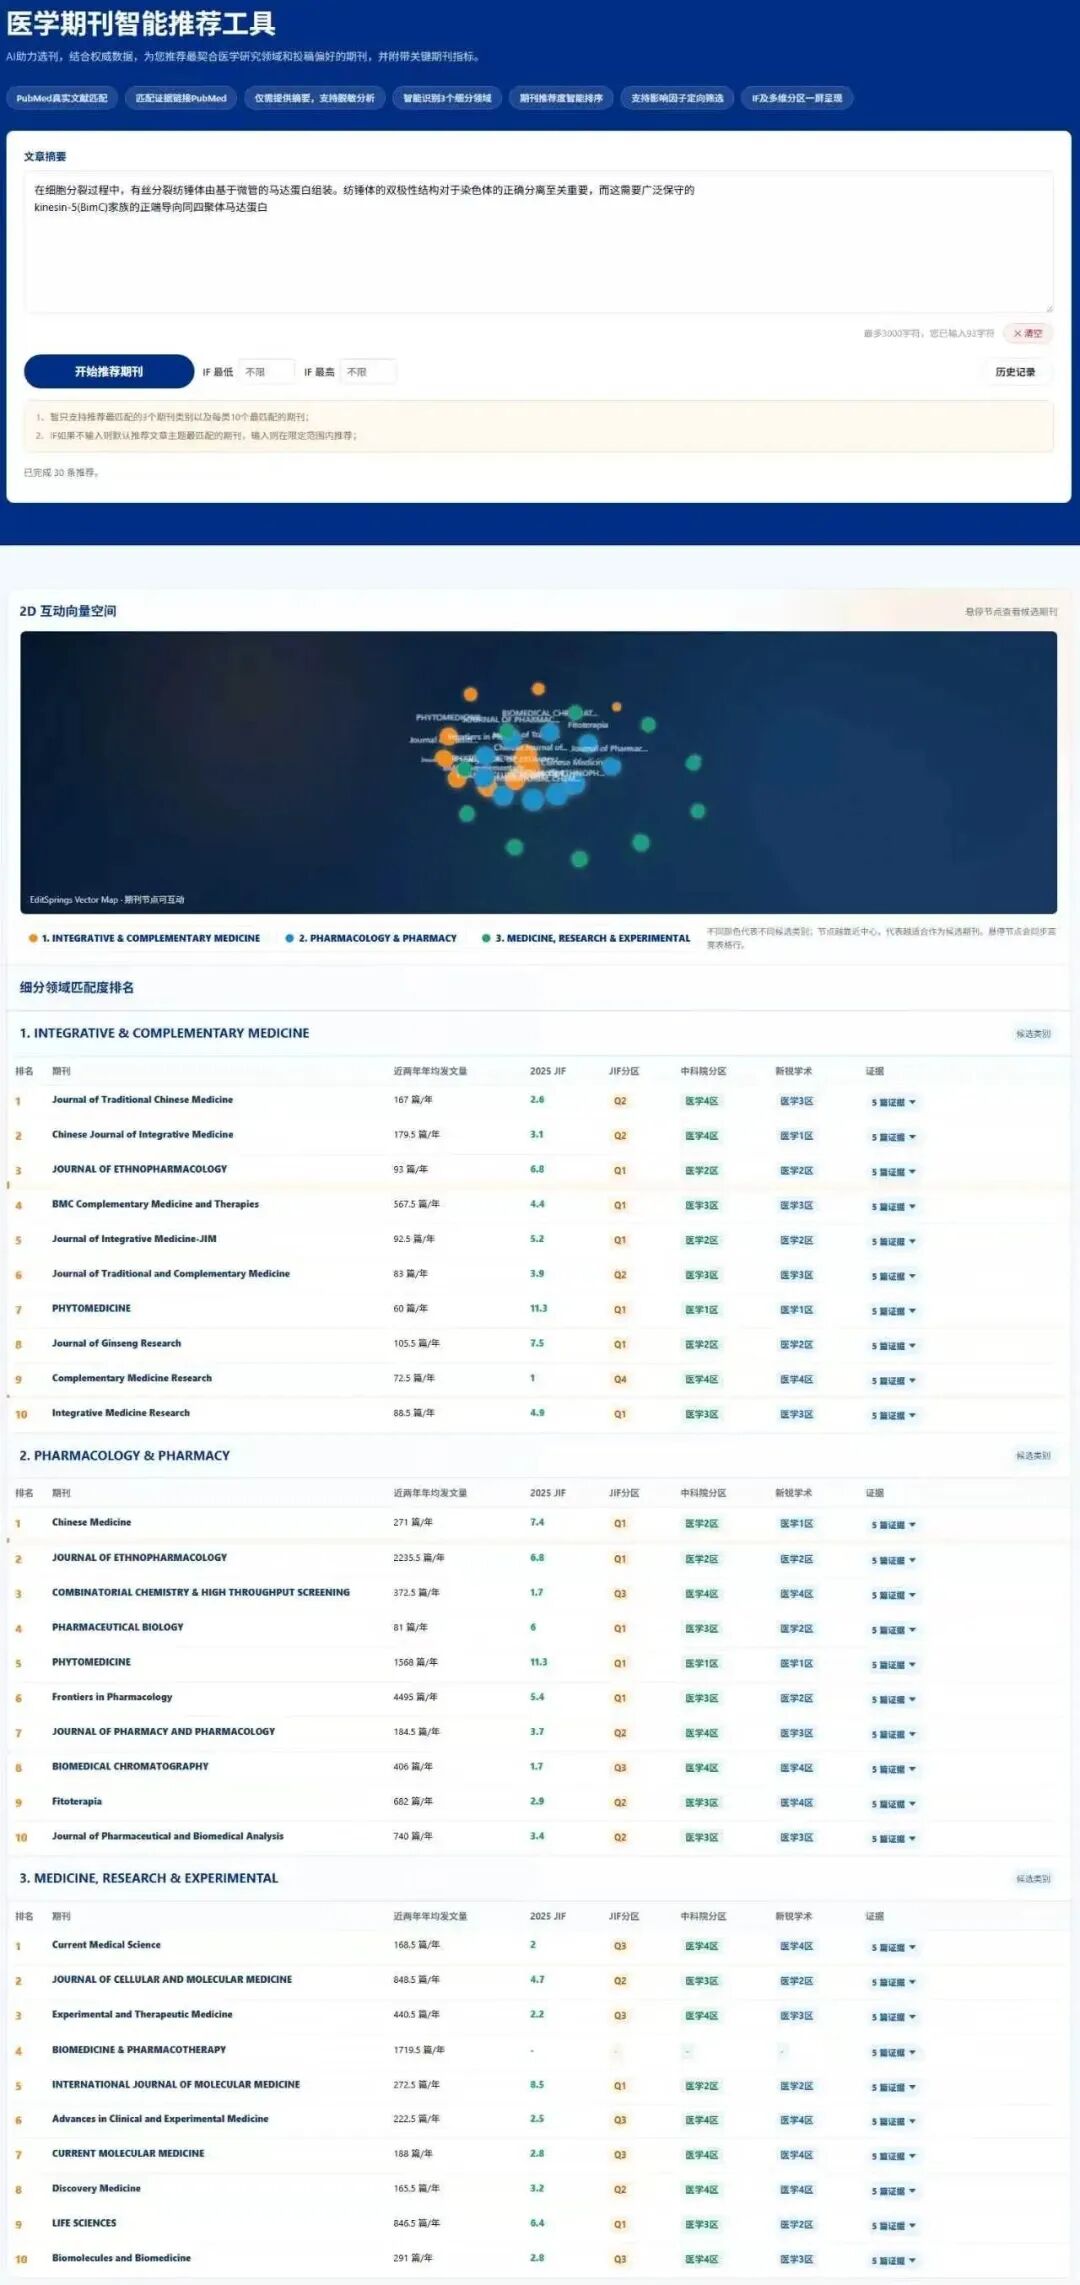Click the 4495 篇/年 value for Frontiers in Pharmacology
1080x2285 pixels.
click(415, 1697)
